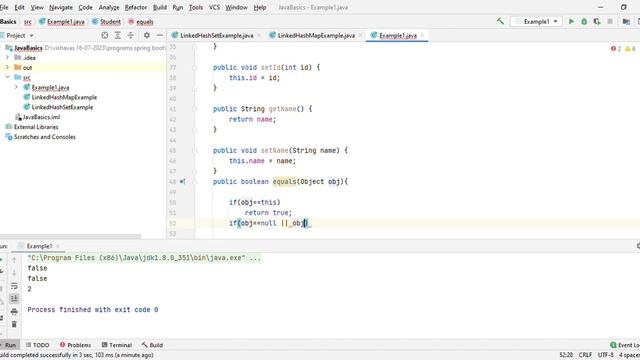Expand the .idea folder
640x360 pixels.
click(7, 58)
